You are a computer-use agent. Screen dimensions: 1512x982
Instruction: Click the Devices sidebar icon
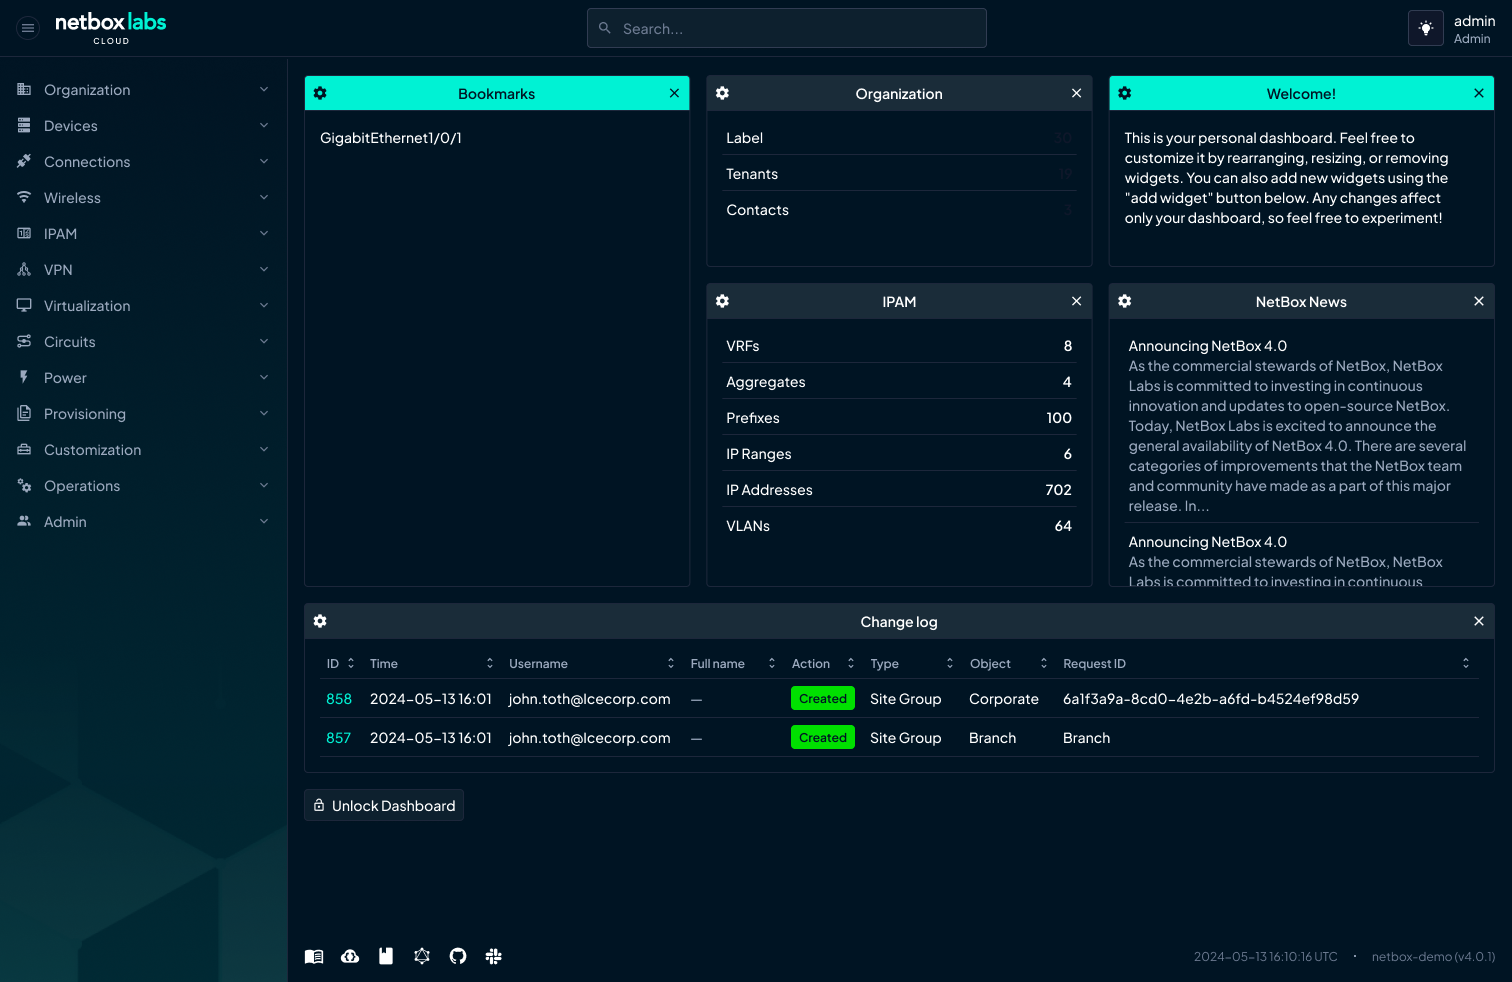point(24,125)
